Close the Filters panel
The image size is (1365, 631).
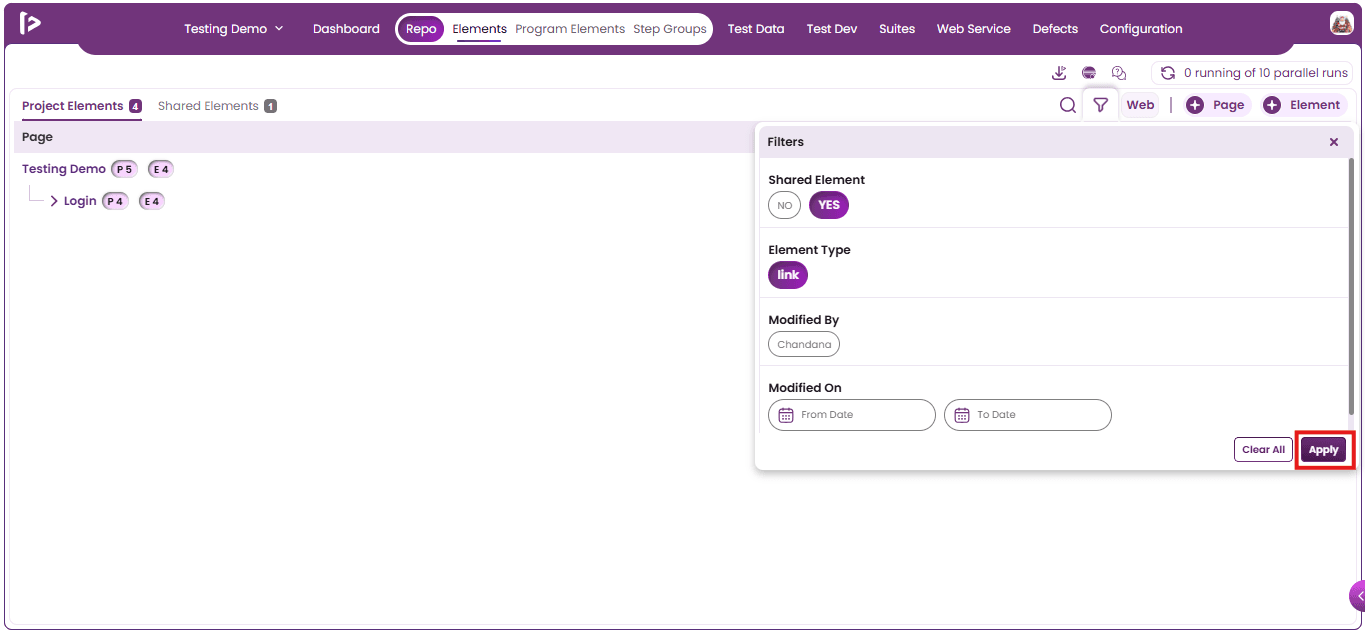(x=1334, y=142)
